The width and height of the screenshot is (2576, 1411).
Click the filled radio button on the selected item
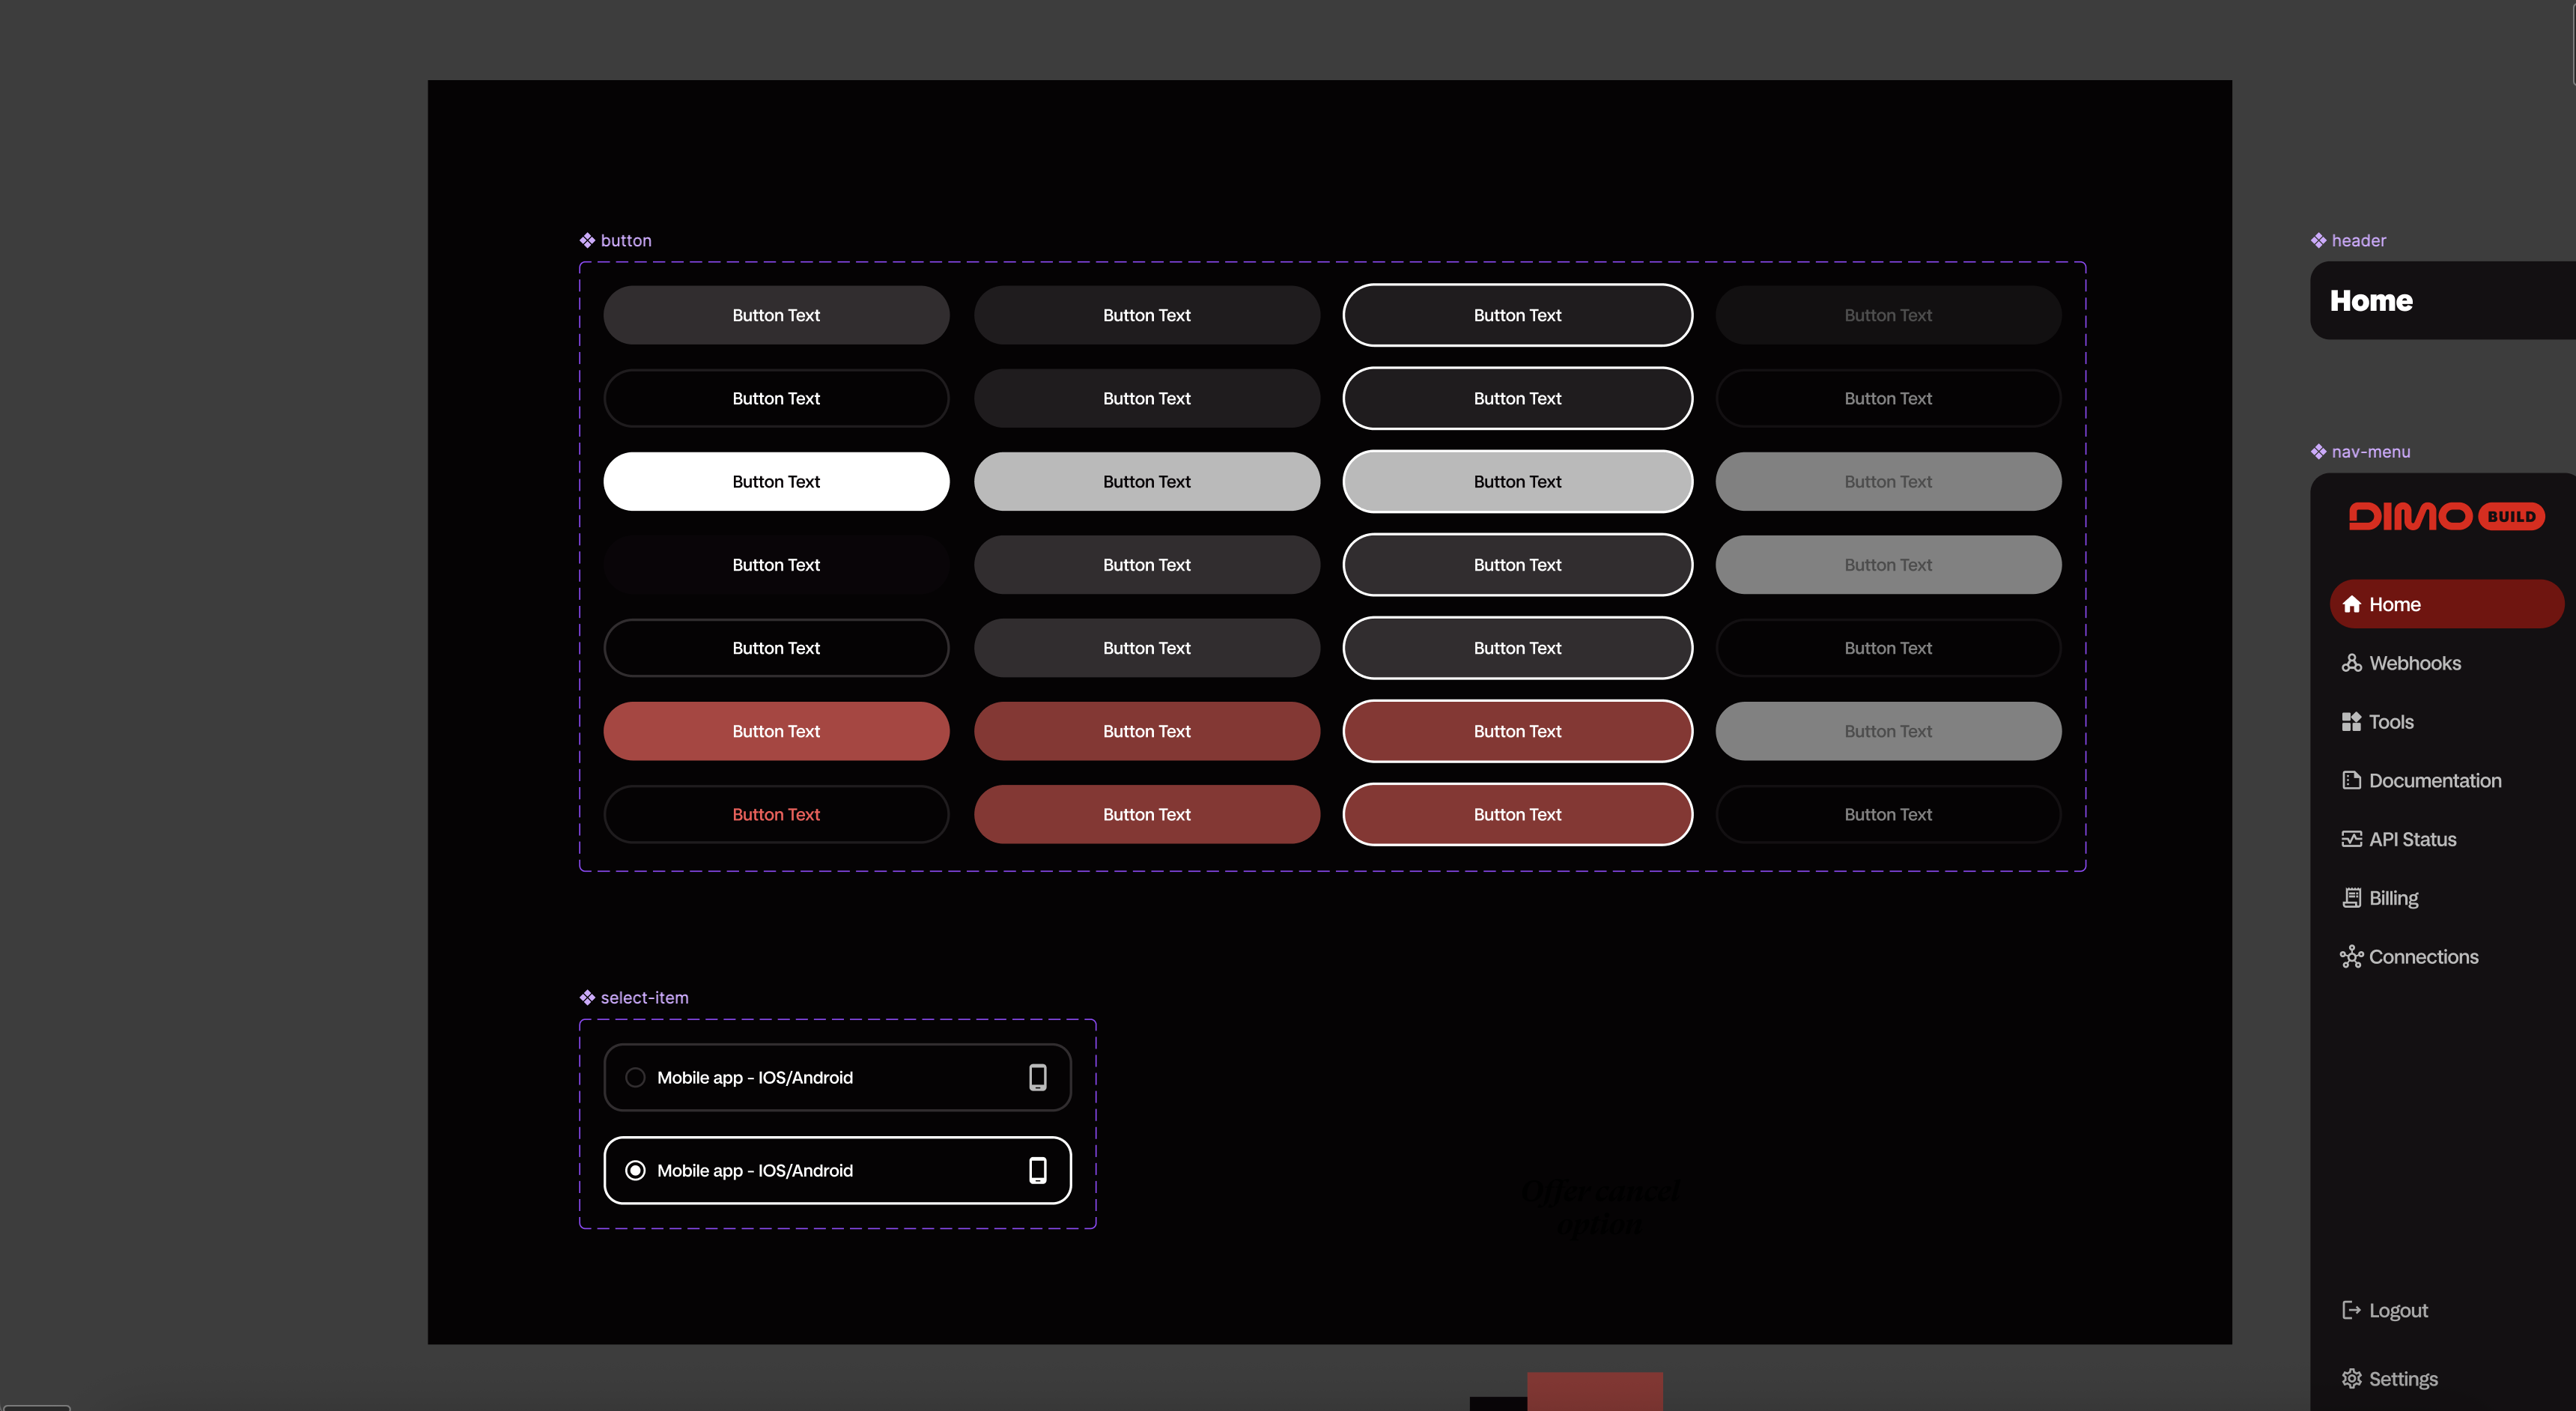(636, 1170)
